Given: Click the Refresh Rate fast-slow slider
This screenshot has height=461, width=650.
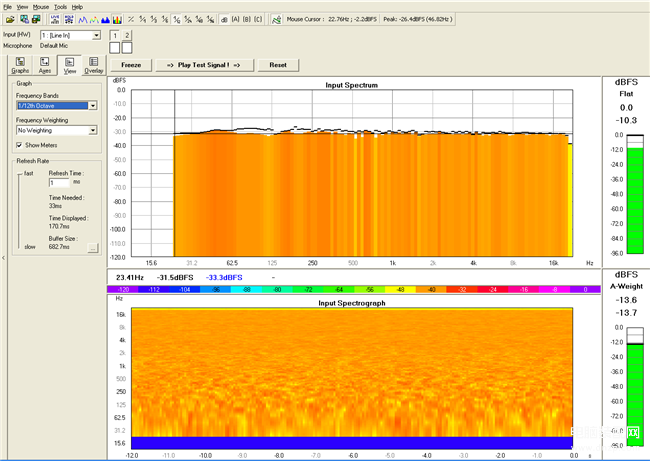Looking at the screenshot, I should click(x=19, y=211).
